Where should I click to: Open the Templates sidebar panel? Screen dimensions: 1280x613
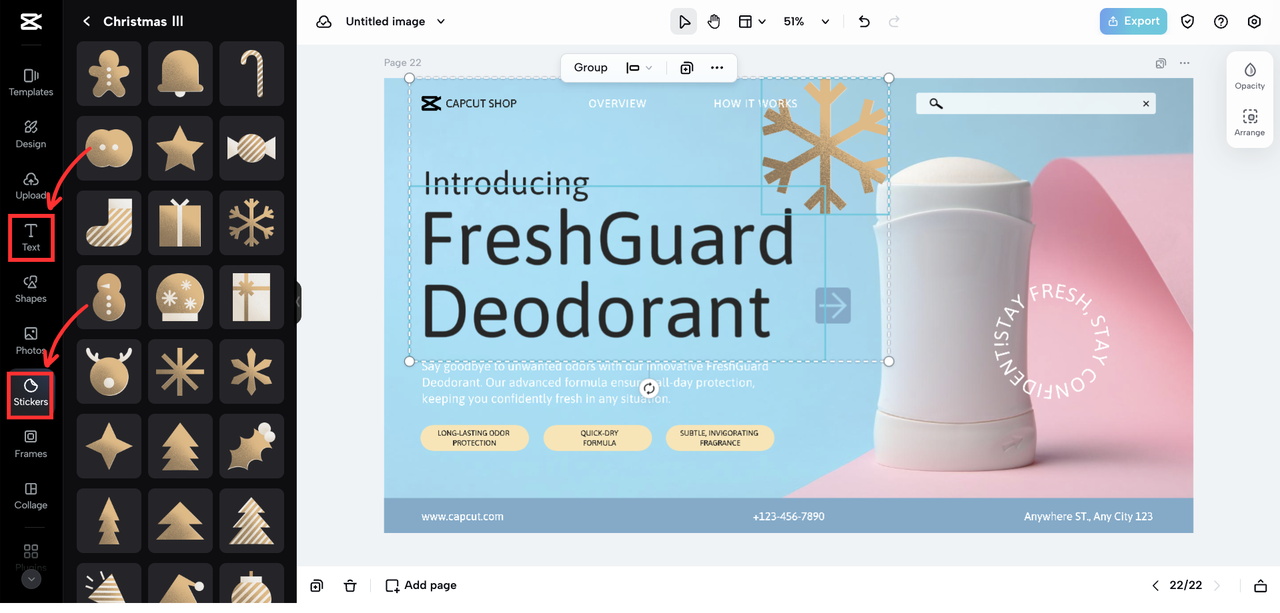(31, 82)
